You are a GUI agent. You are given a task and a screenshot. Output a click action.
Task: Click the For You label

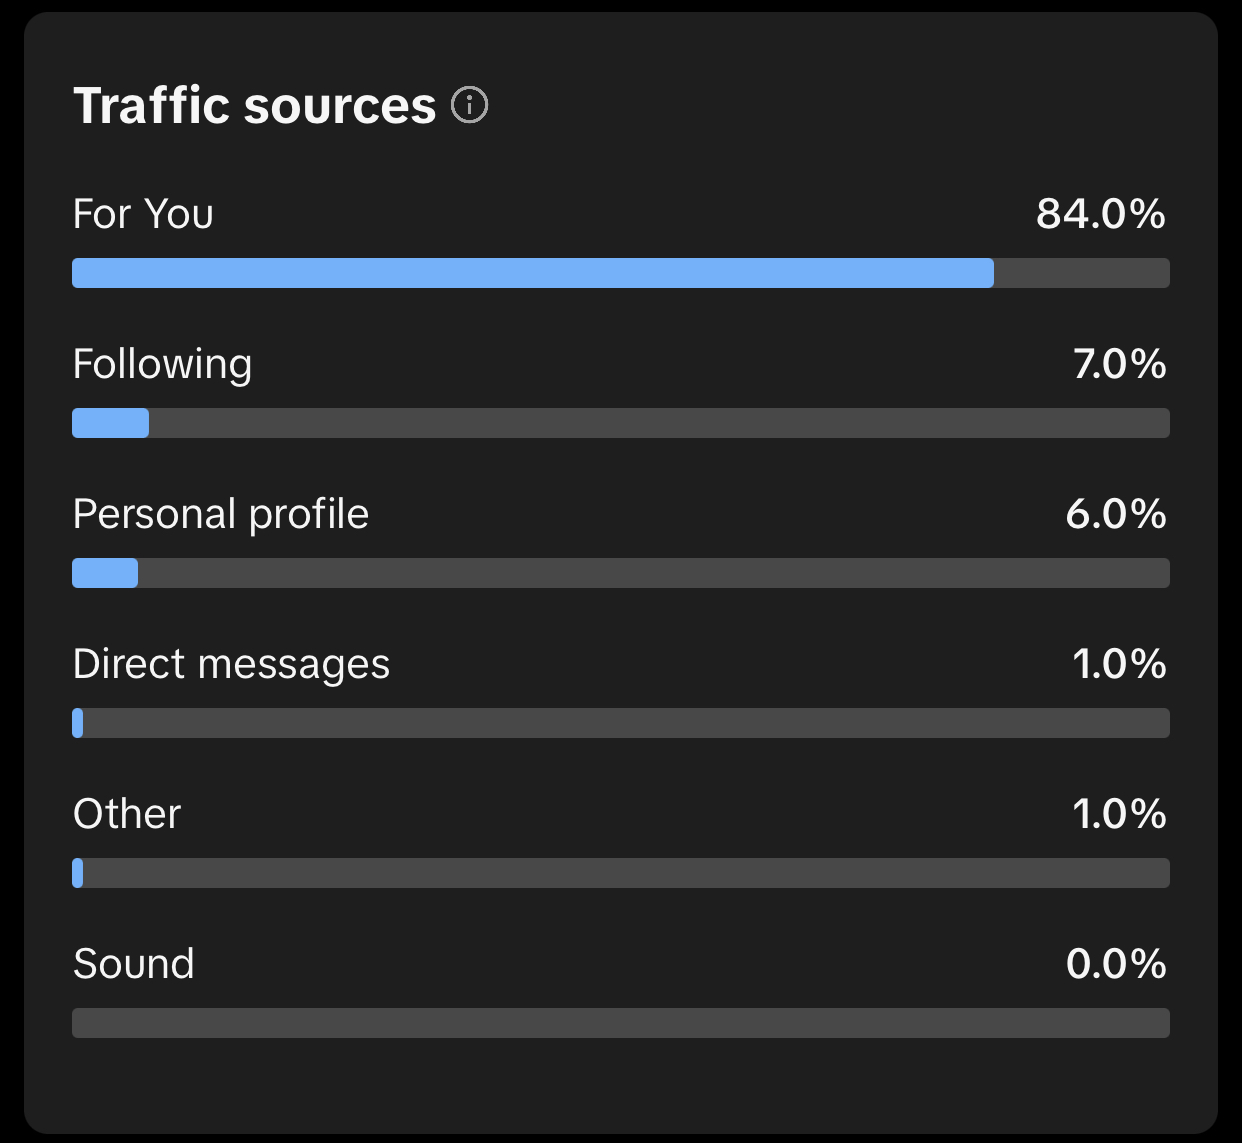point(143,214)
